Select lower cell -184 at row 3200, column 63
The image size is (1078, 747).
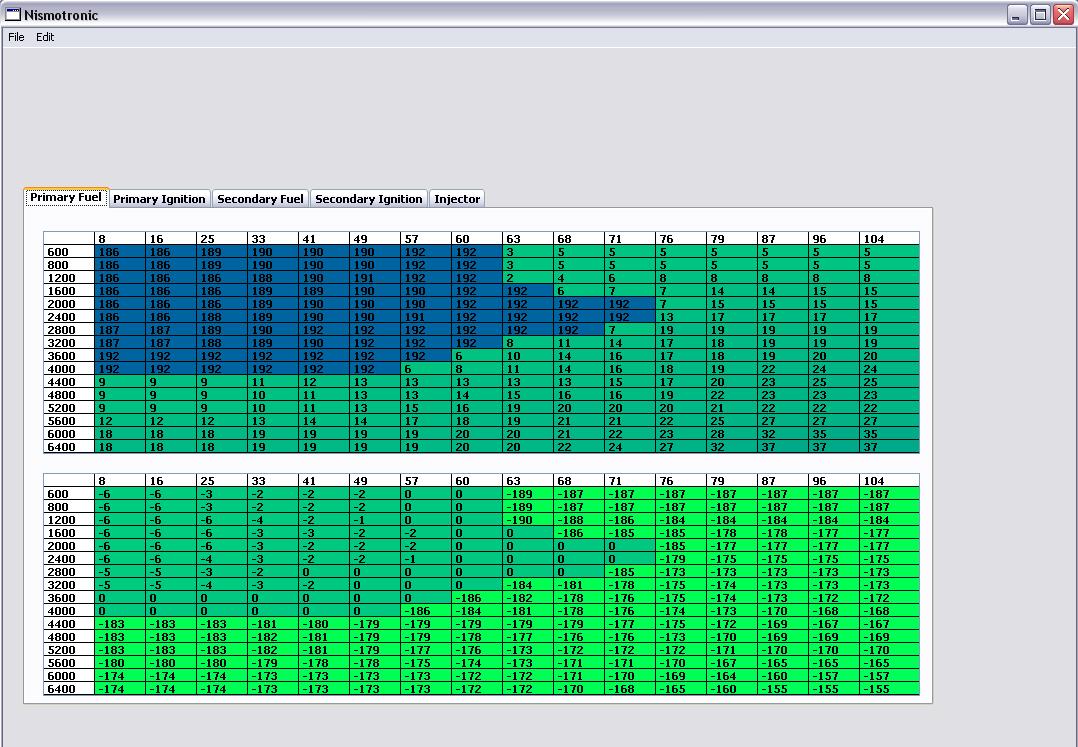(527, 586)
